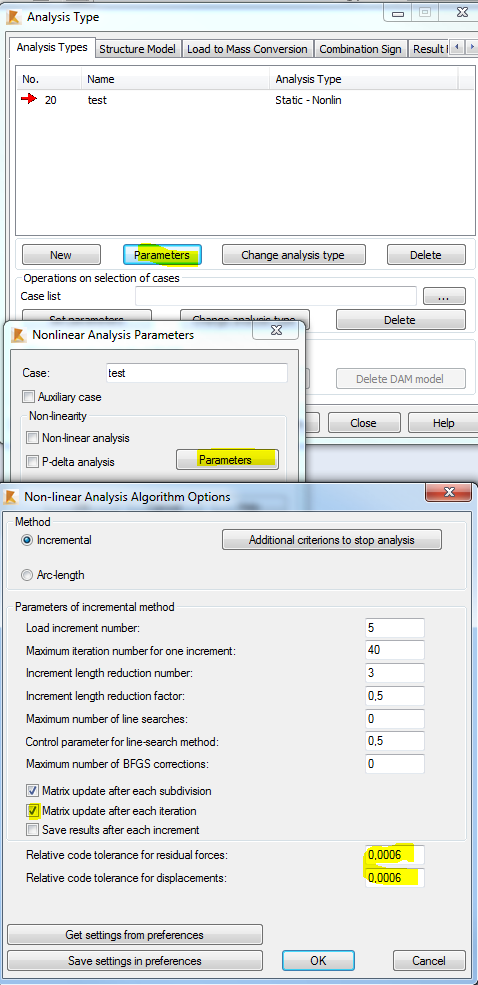Open Help in the Analysis Type dialog
Screen dimensions: 478x985
coord(443,423)
